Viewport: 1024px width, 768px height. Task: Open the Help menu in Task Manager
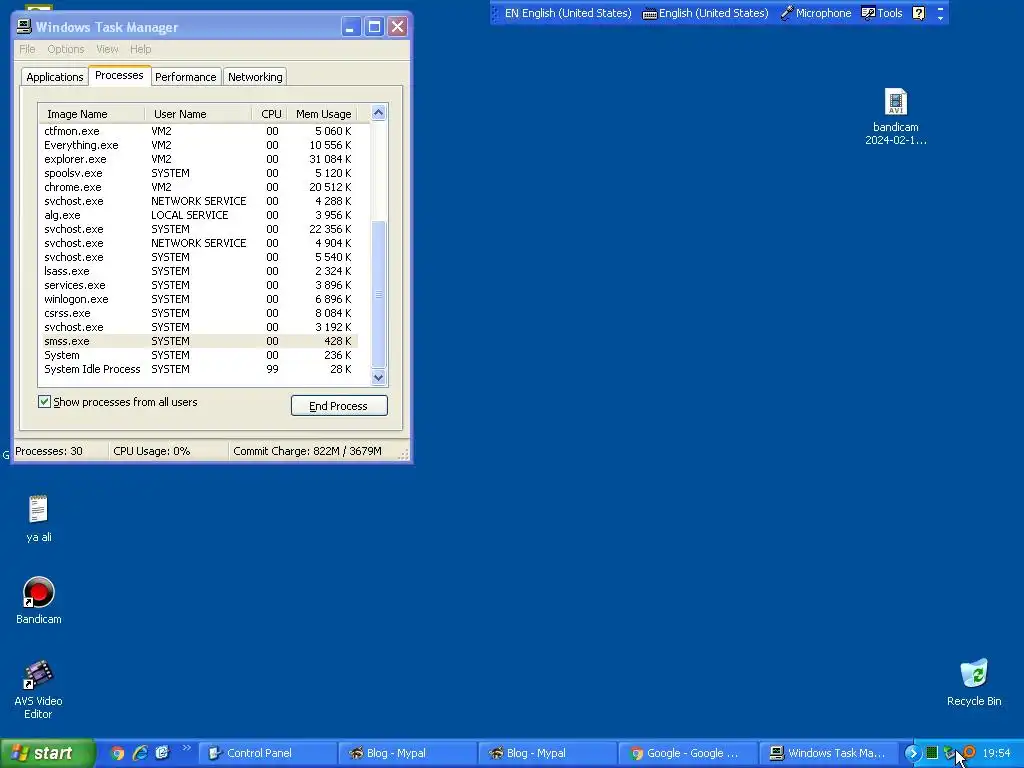(140, 49)
